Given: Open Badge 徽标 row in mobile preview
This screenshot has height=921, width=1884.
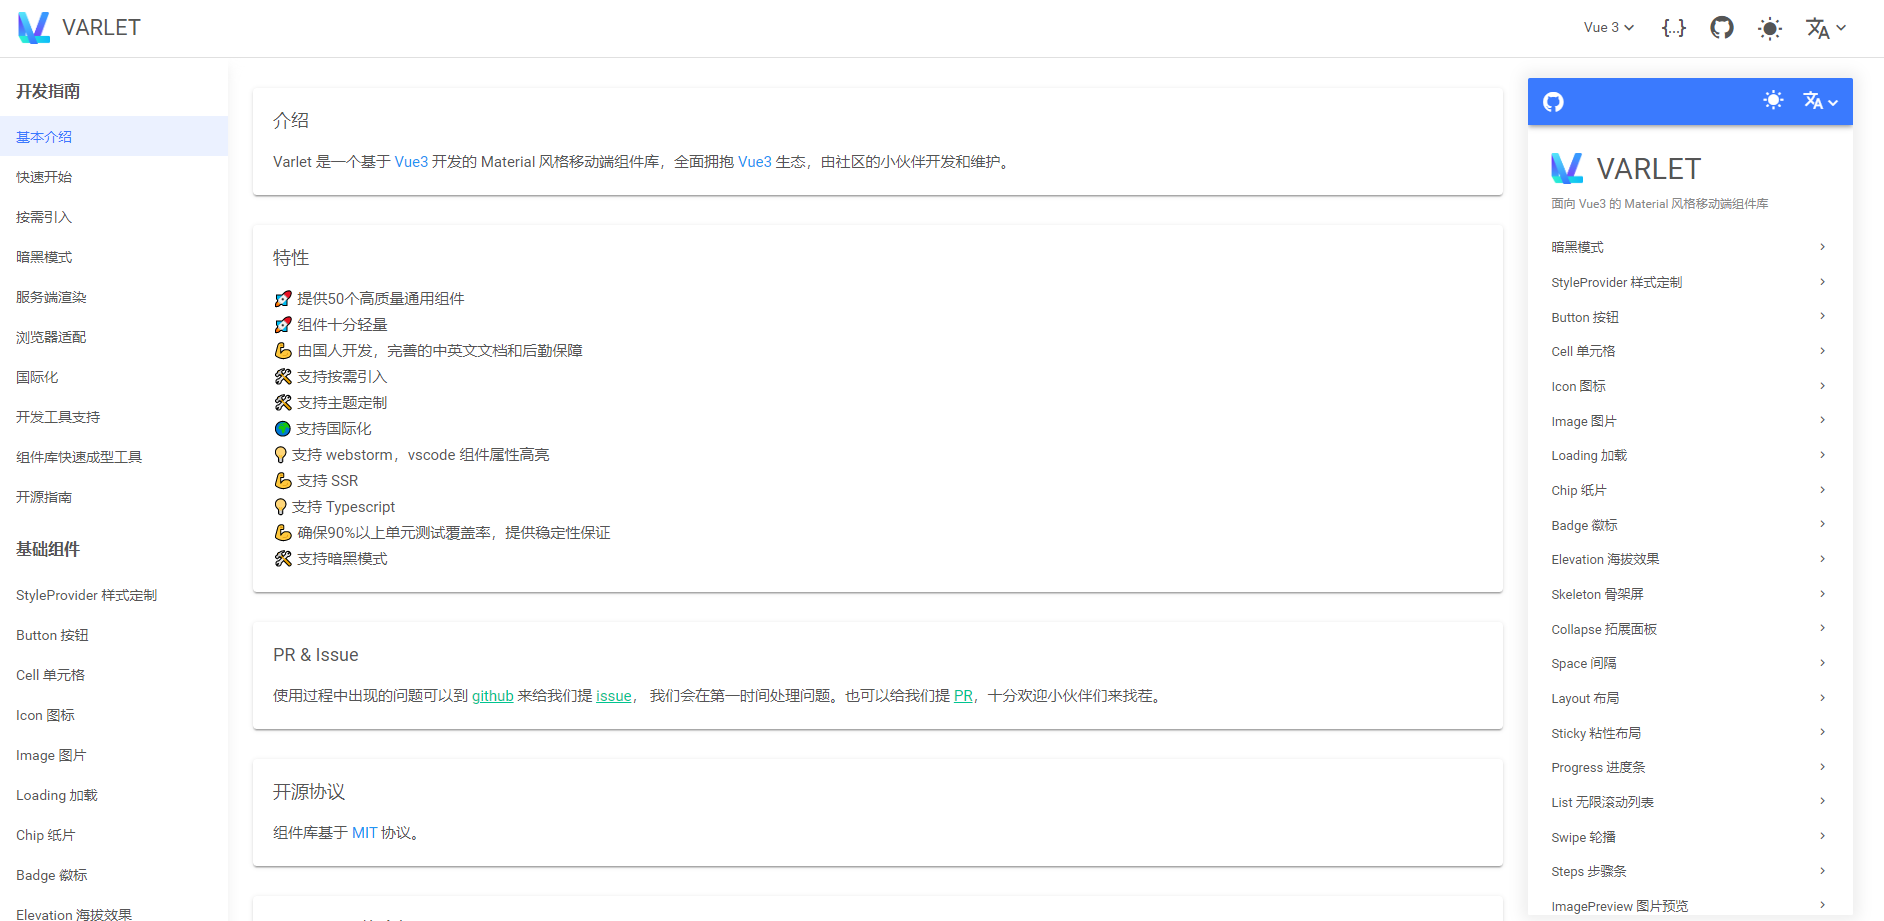Looking at the screenshot, I should (x=1690, y=525).
